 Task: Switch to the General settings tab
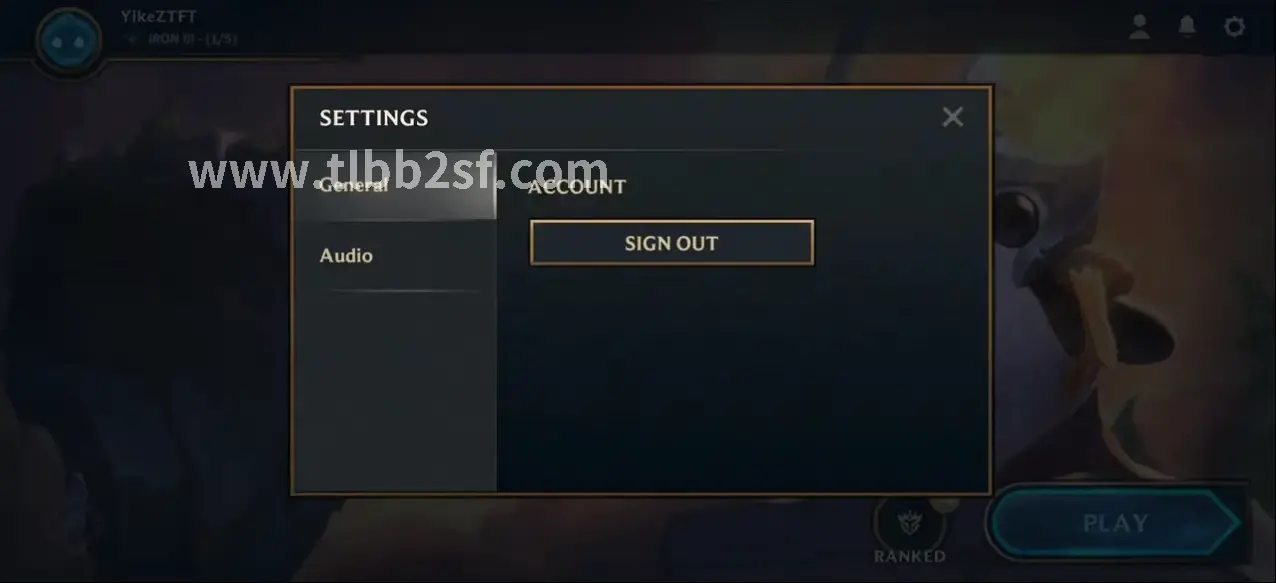coord(396,185)
